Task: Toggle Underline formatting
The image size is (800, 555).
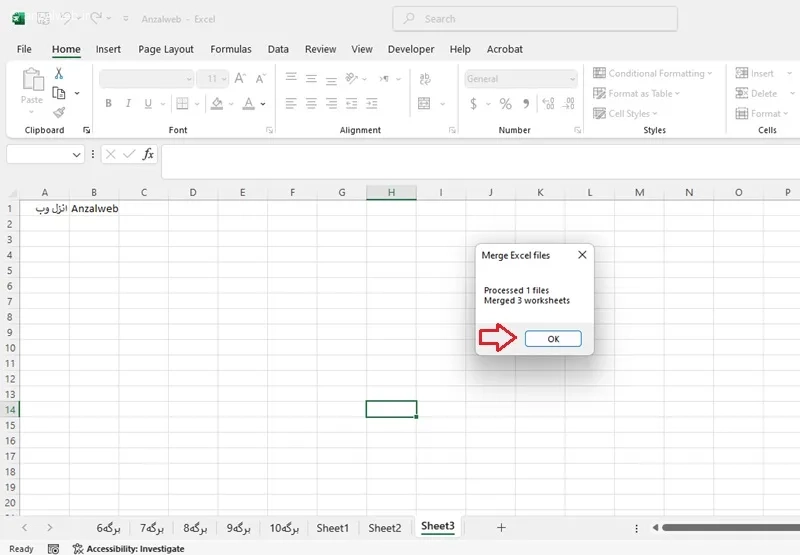Action: 148,104
